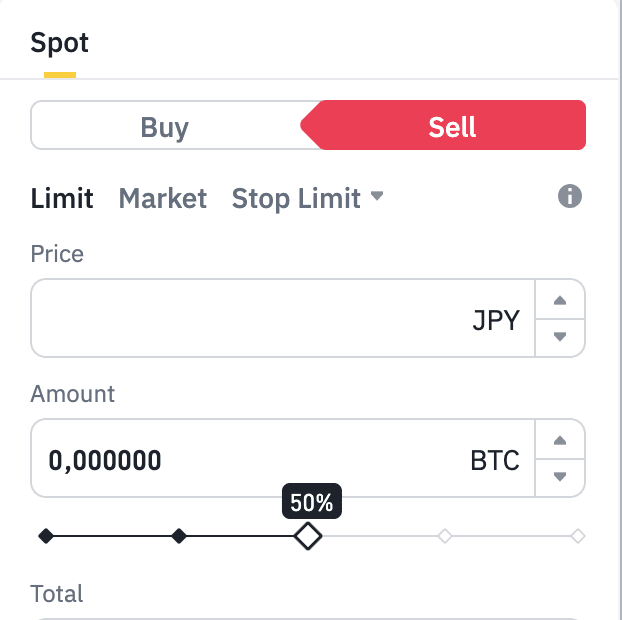Click the order type info icon
Screen dimensions: 622x620
[570, 196]
